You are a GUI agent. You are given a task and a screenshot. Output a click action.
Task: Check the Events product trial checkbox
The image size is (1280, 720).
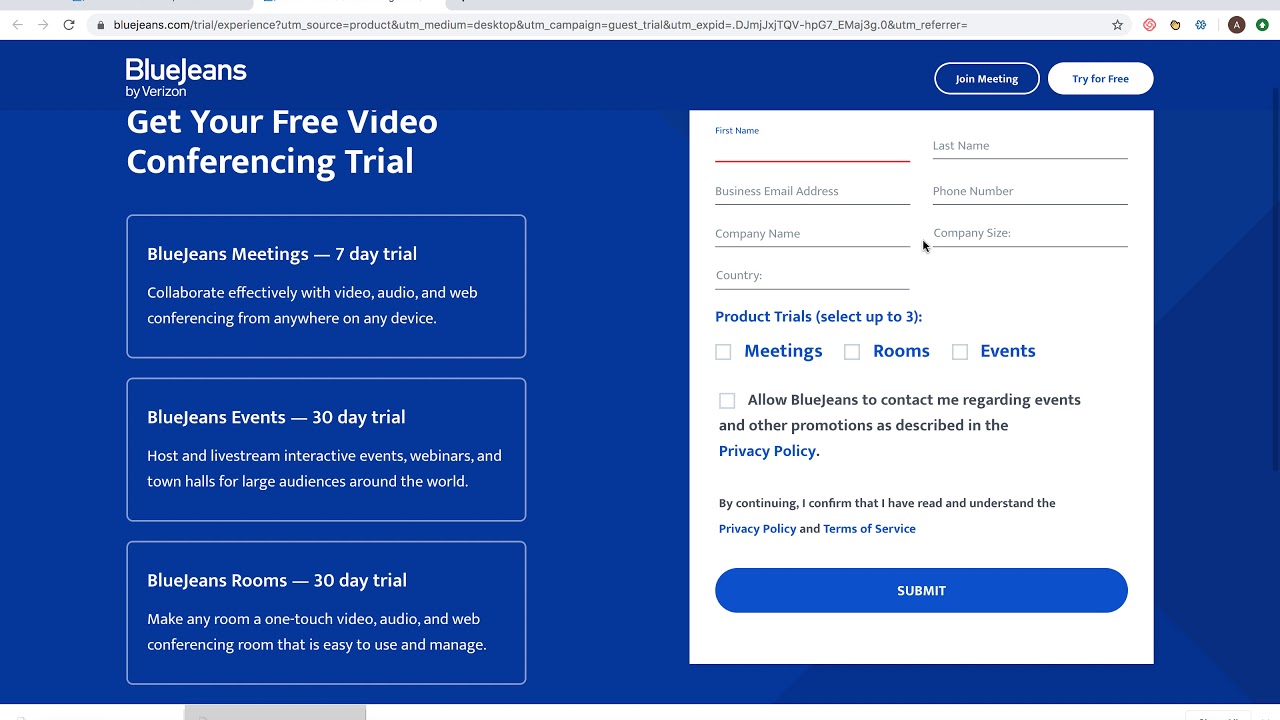(x=960, y=352)
